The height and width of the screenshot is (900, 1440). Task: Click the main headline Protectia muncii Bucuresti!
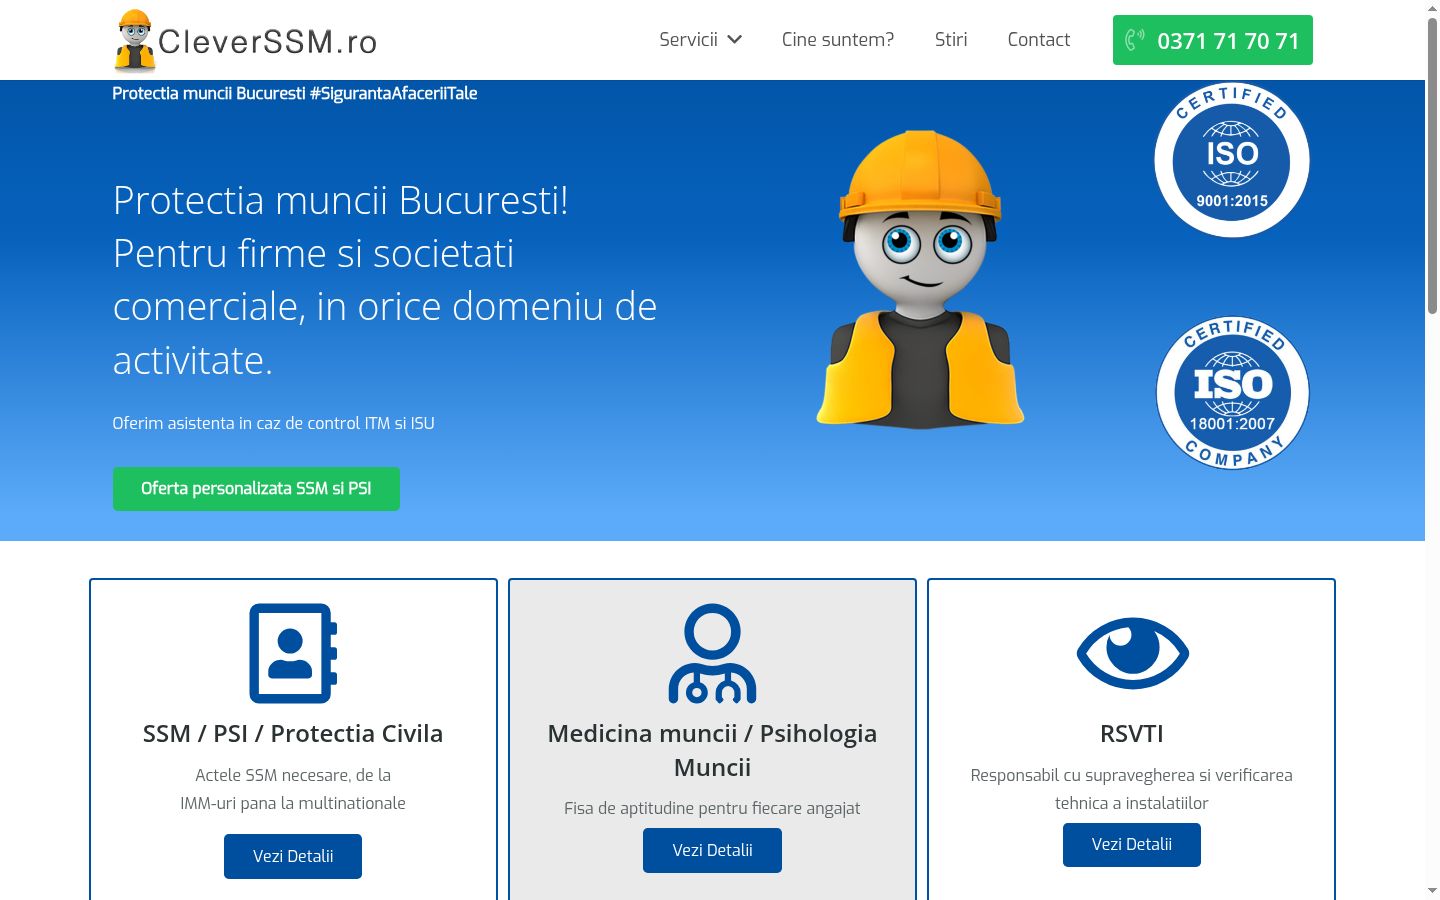pyautogui.click(x=385, y=279)
